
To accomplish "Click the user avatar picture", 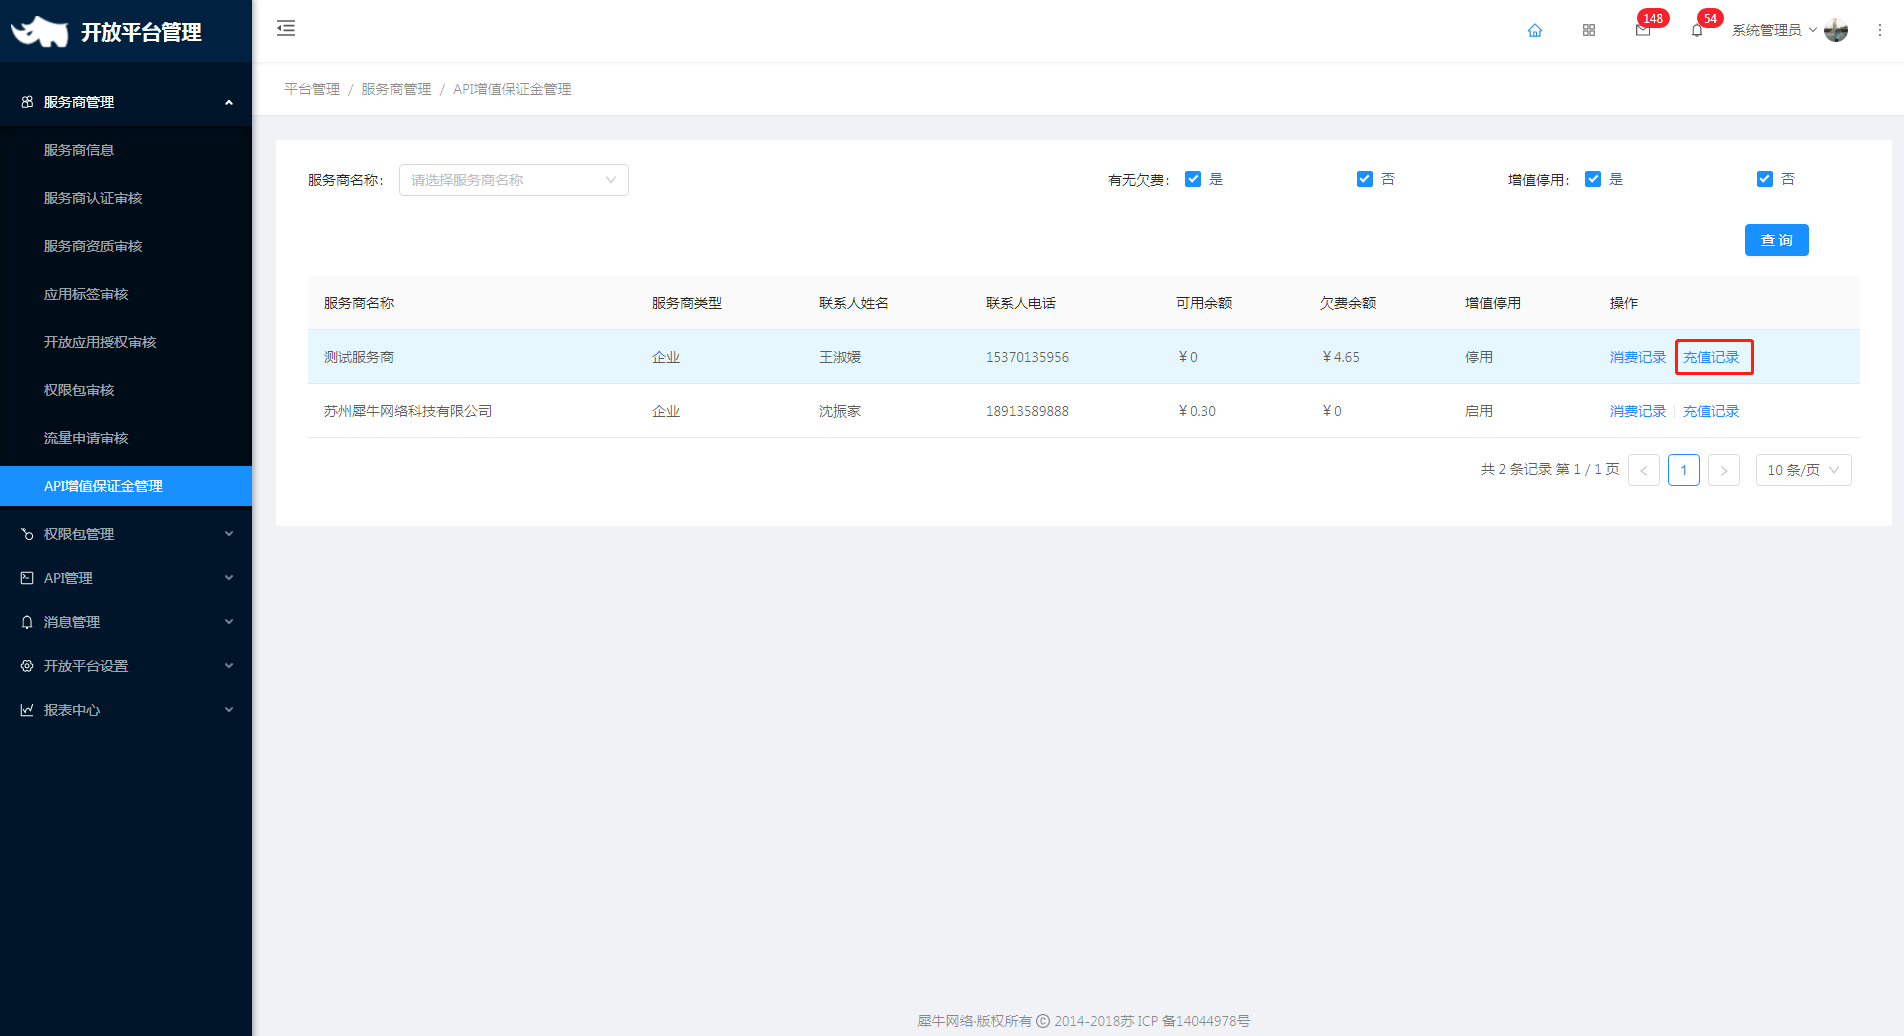I will [1836, 30].
